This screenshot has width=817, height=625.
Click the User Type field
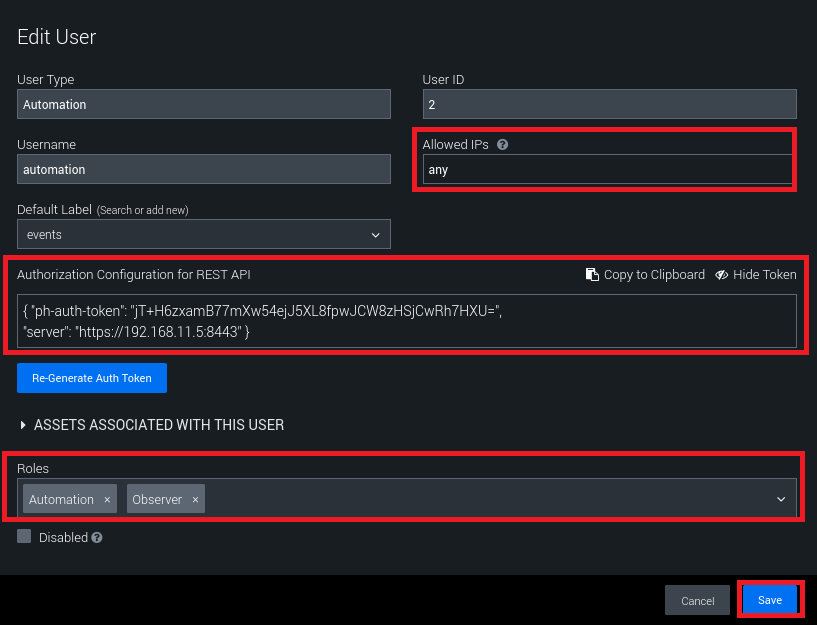pyautogui.click(x=204, y=105)
